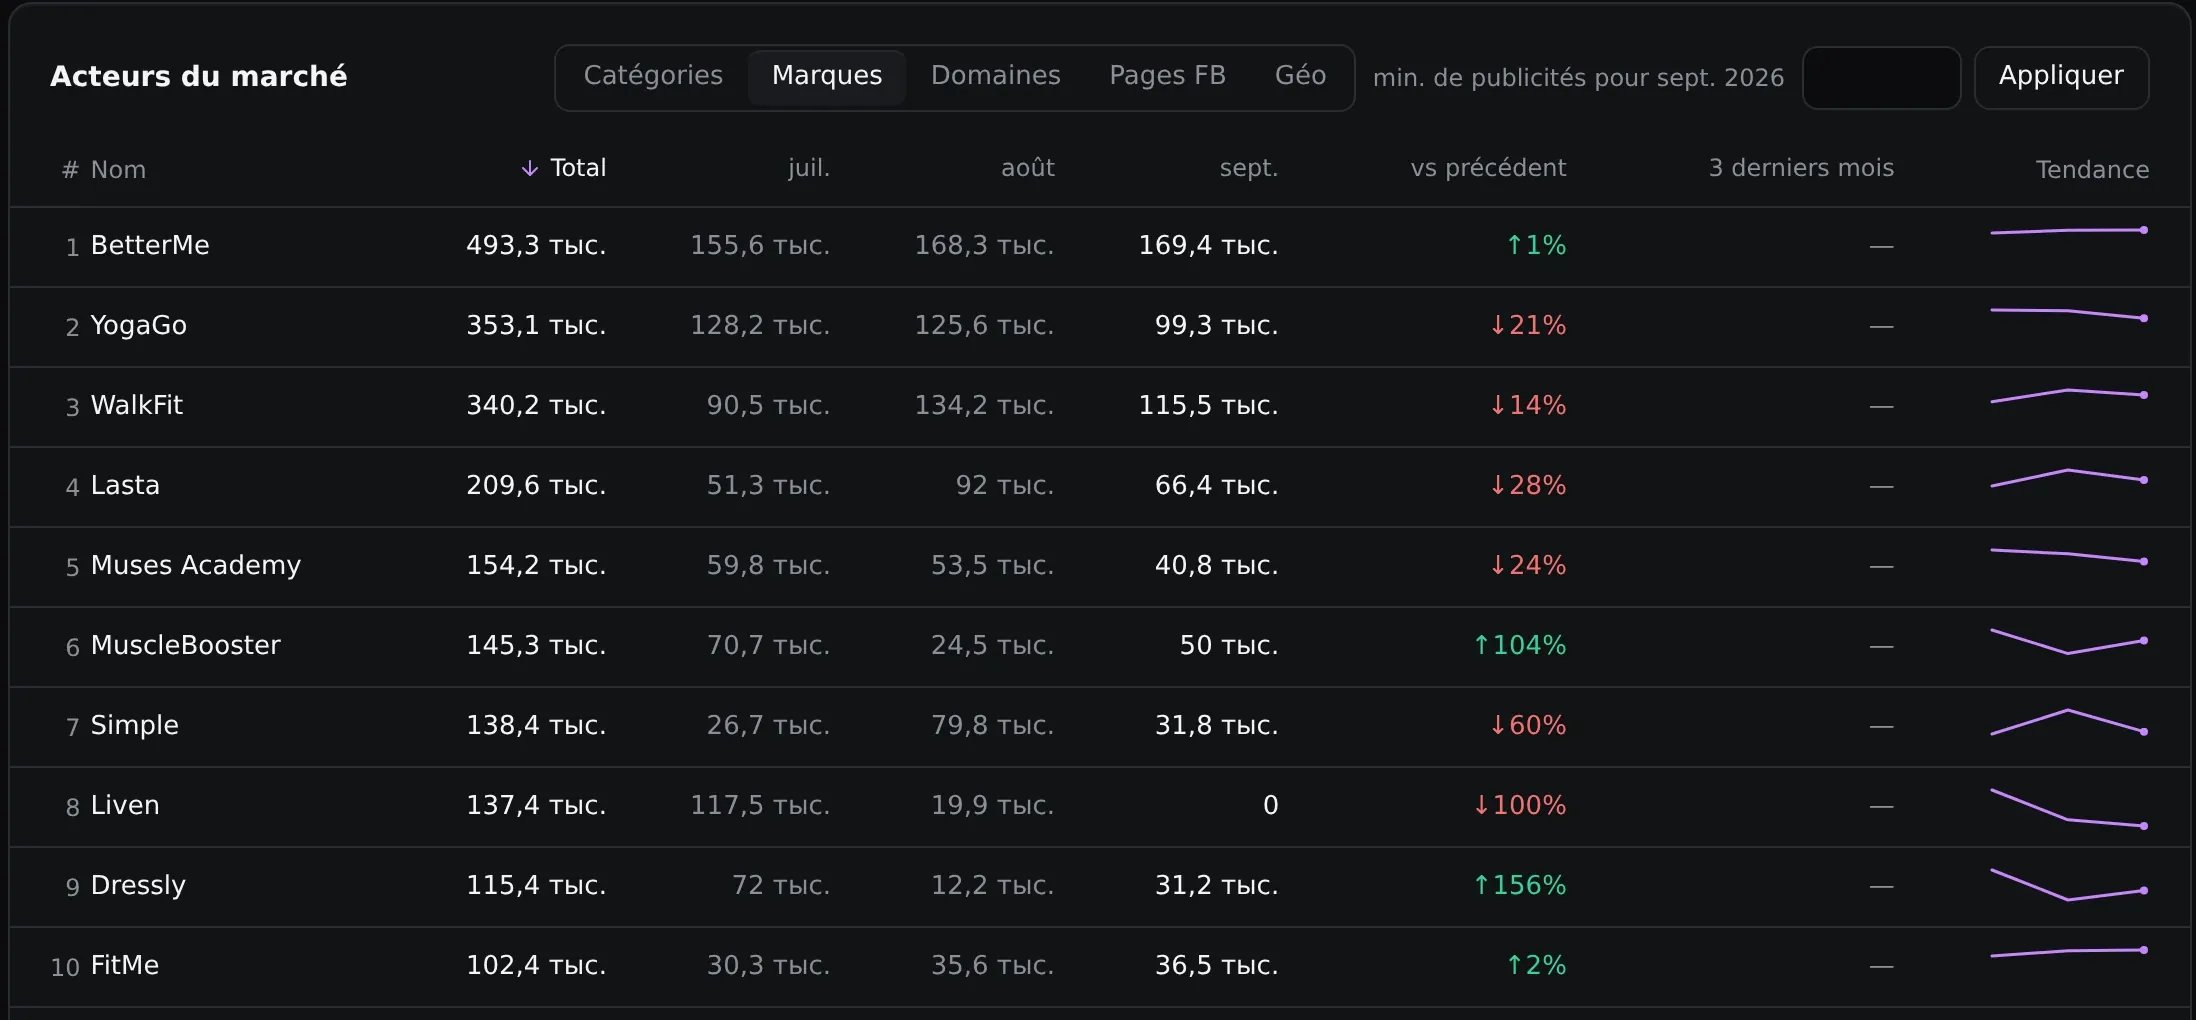Click WalkFit's 115,5 тыс. sept. value
Viewport: 2196px width, 1020px height.
point(1208,405)
